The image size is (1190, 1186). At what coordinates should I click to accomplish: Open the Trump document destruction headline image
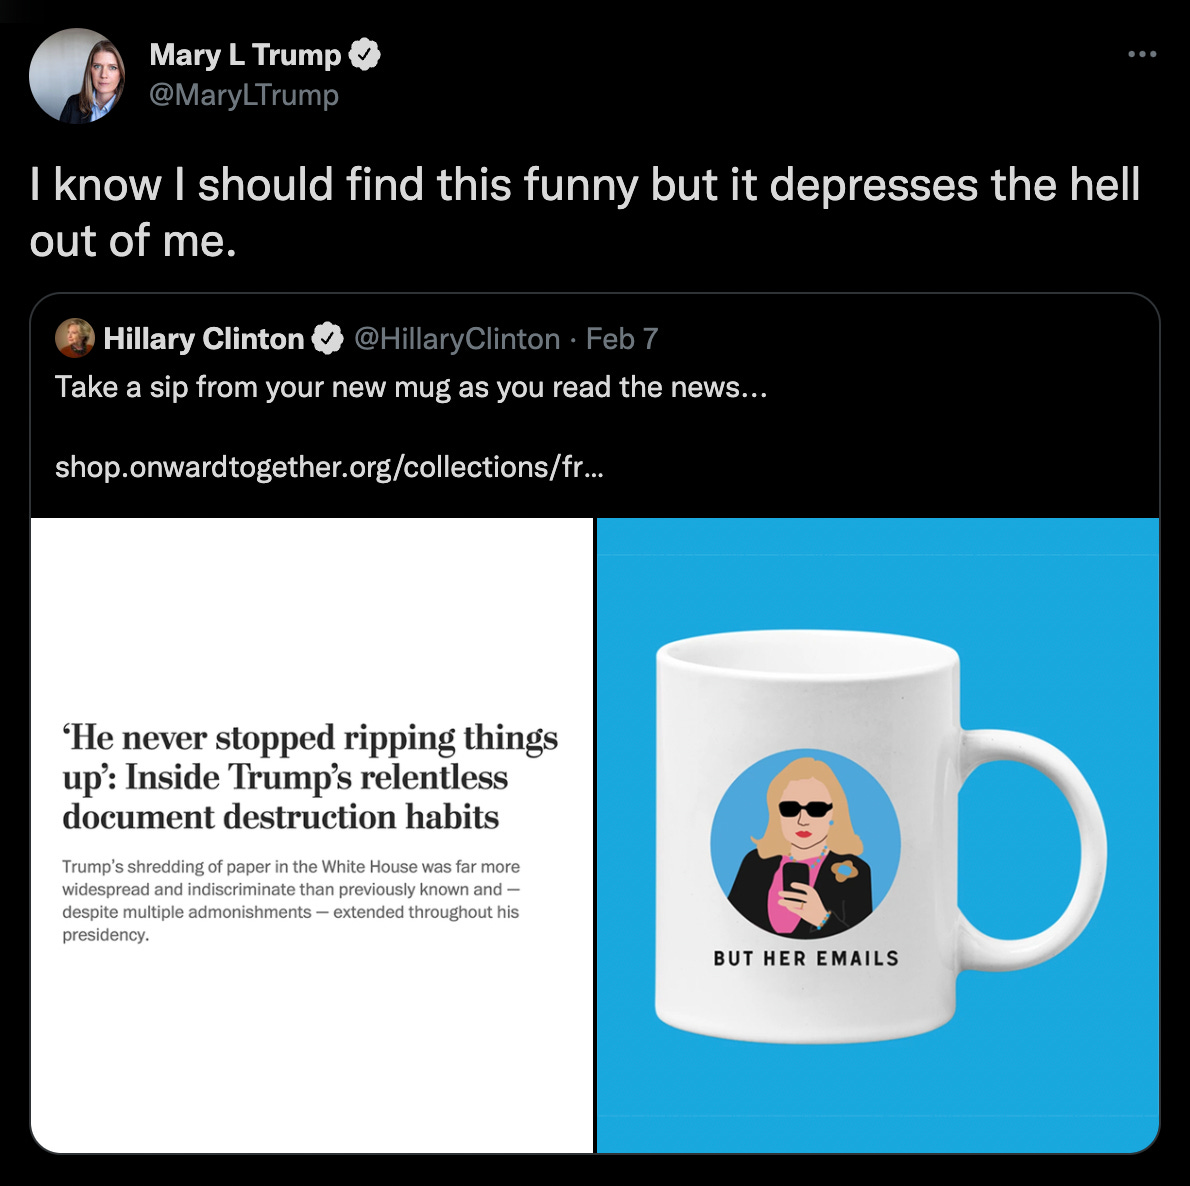tap(312, 835)
